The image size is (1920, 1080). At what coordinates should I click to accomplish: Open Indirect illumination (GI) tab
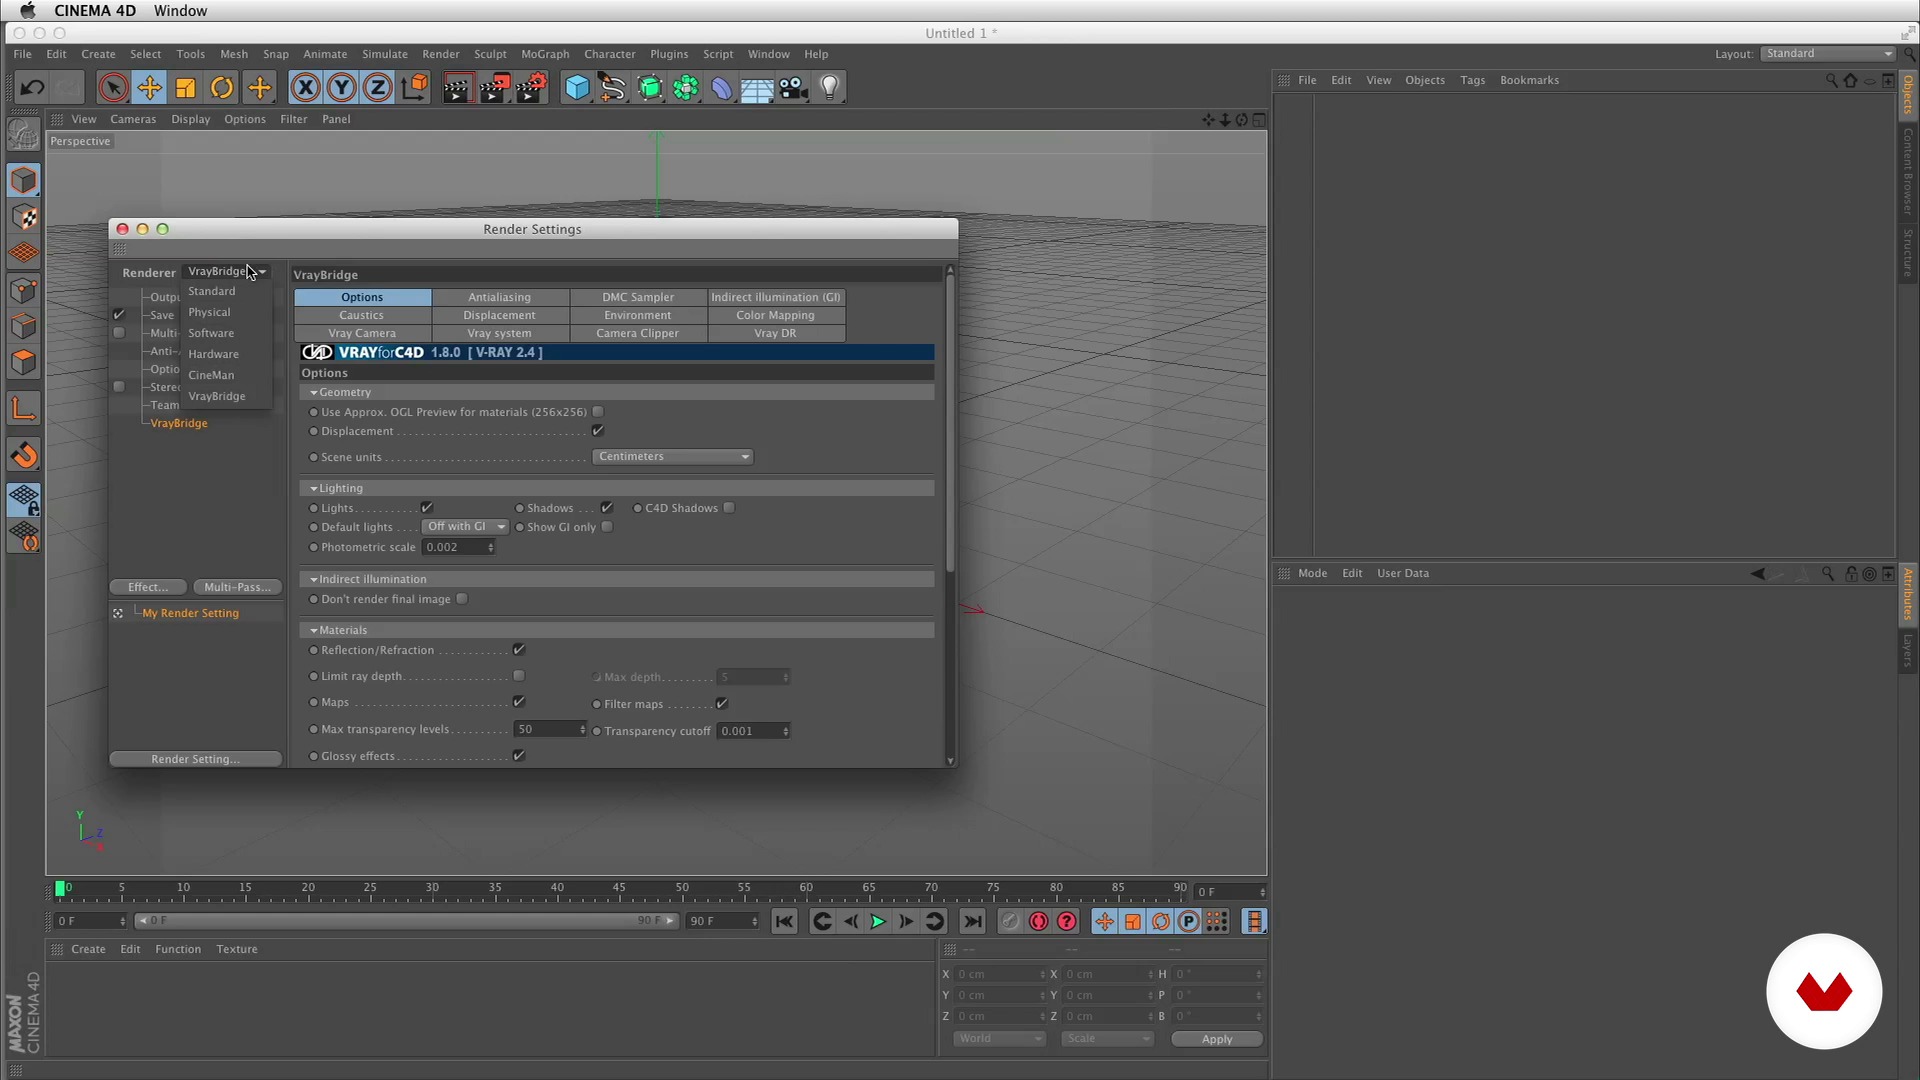point(776,297)
